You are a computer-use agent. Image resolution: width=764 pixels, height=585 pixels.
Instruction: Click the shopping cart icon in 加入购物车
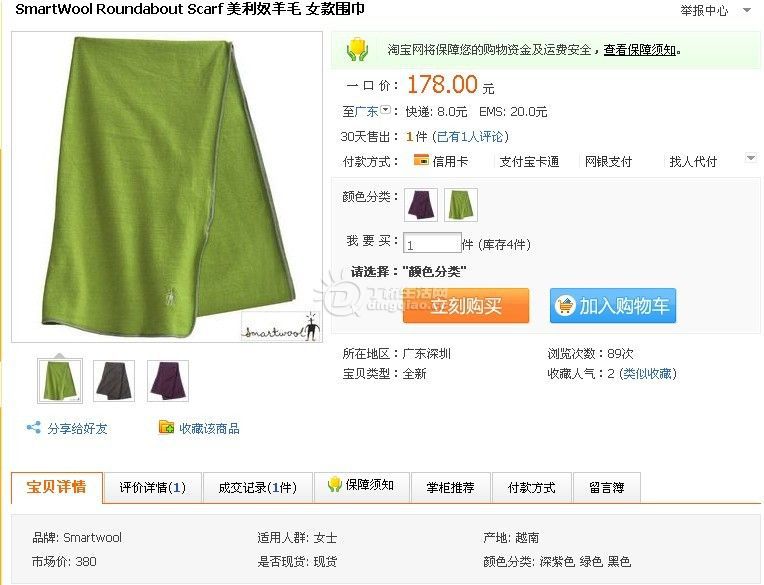pyautogui.click(x=565, y=306)
